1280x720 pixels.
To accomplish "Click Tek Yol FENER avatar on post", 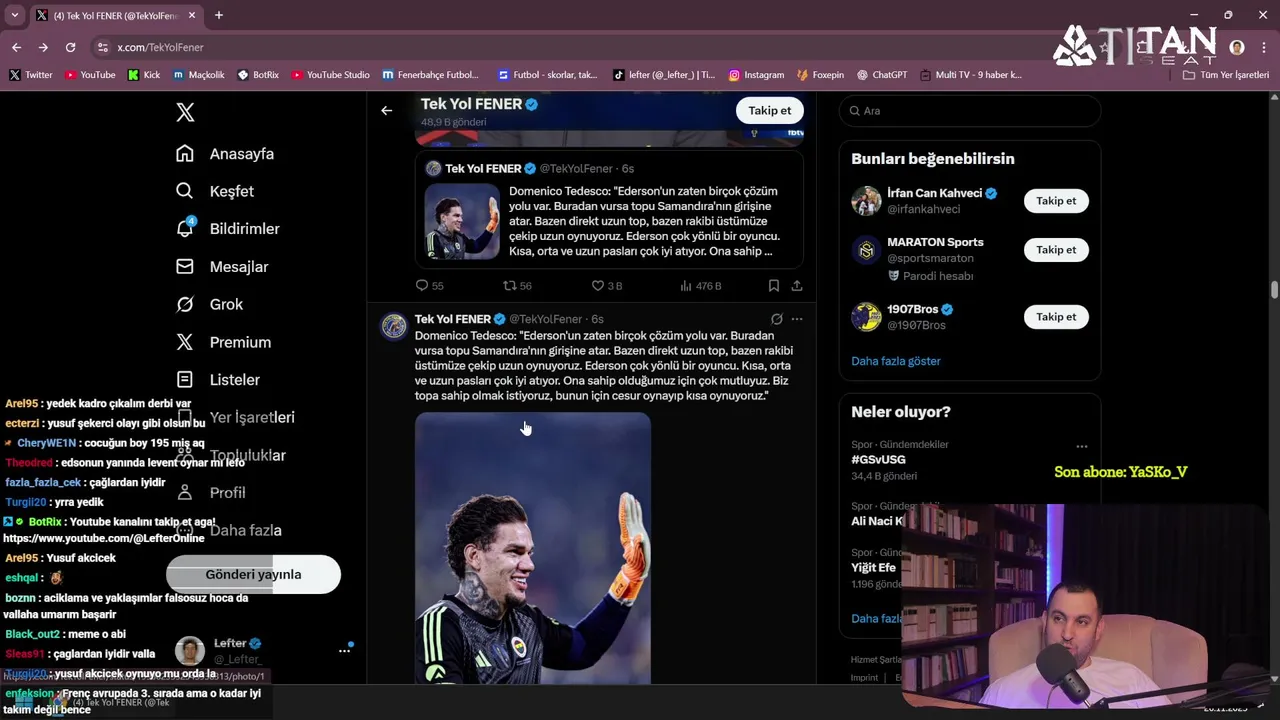I will [394, 326].
